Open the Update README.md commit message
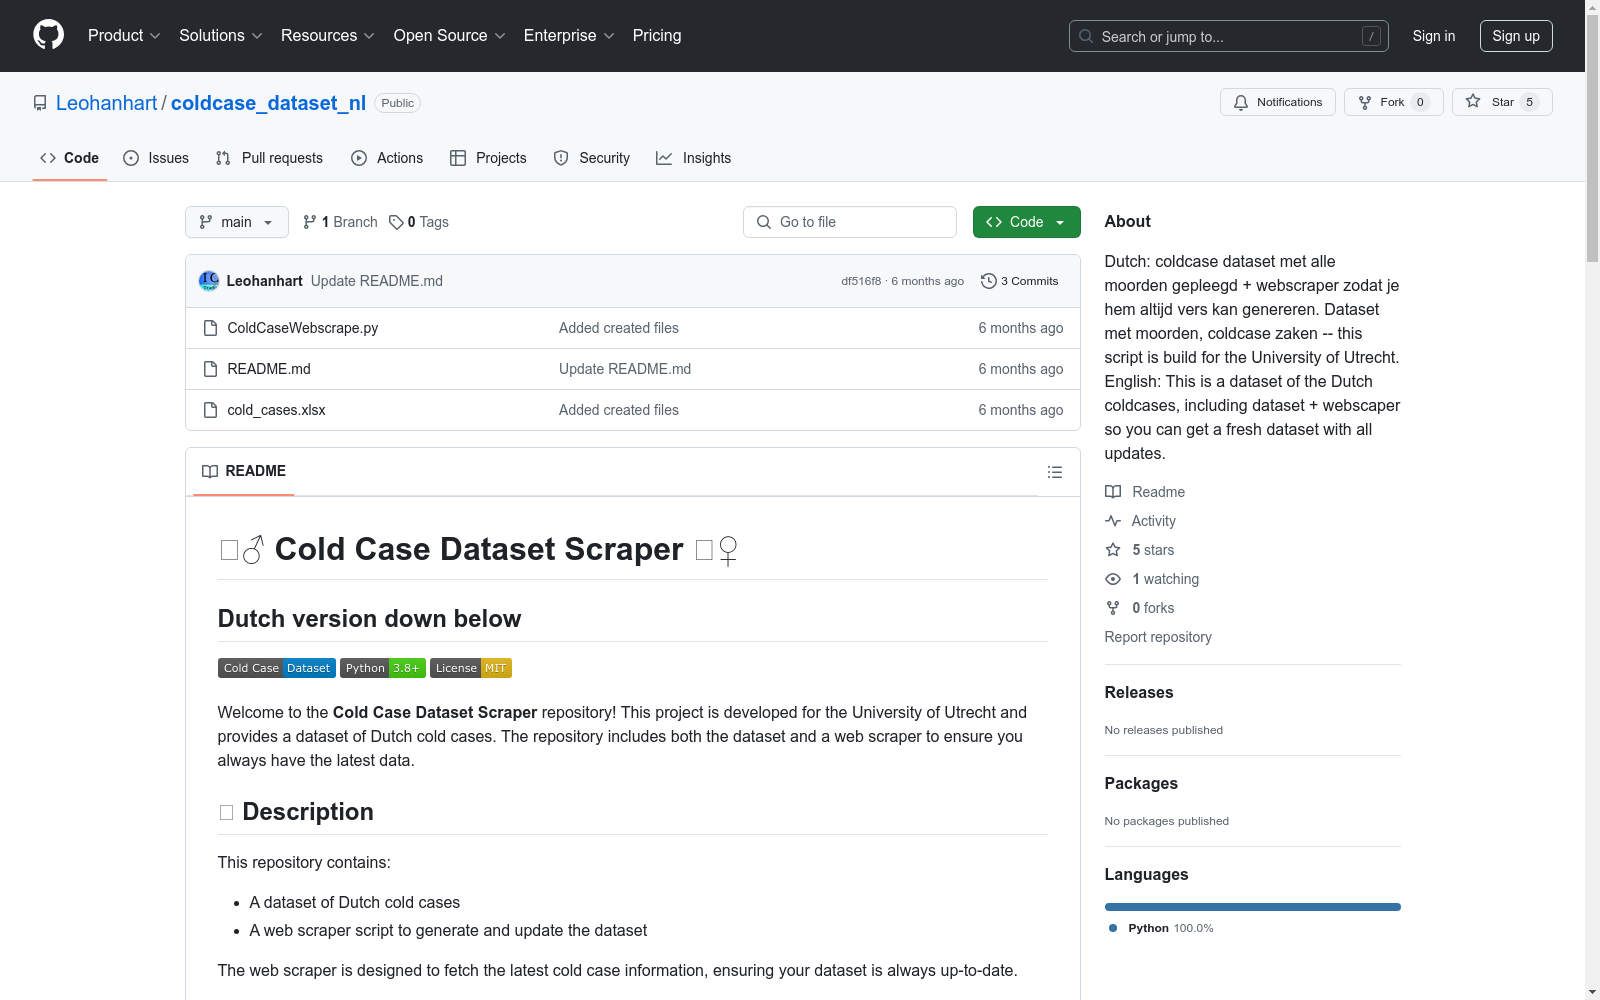 tap(377, 281)
